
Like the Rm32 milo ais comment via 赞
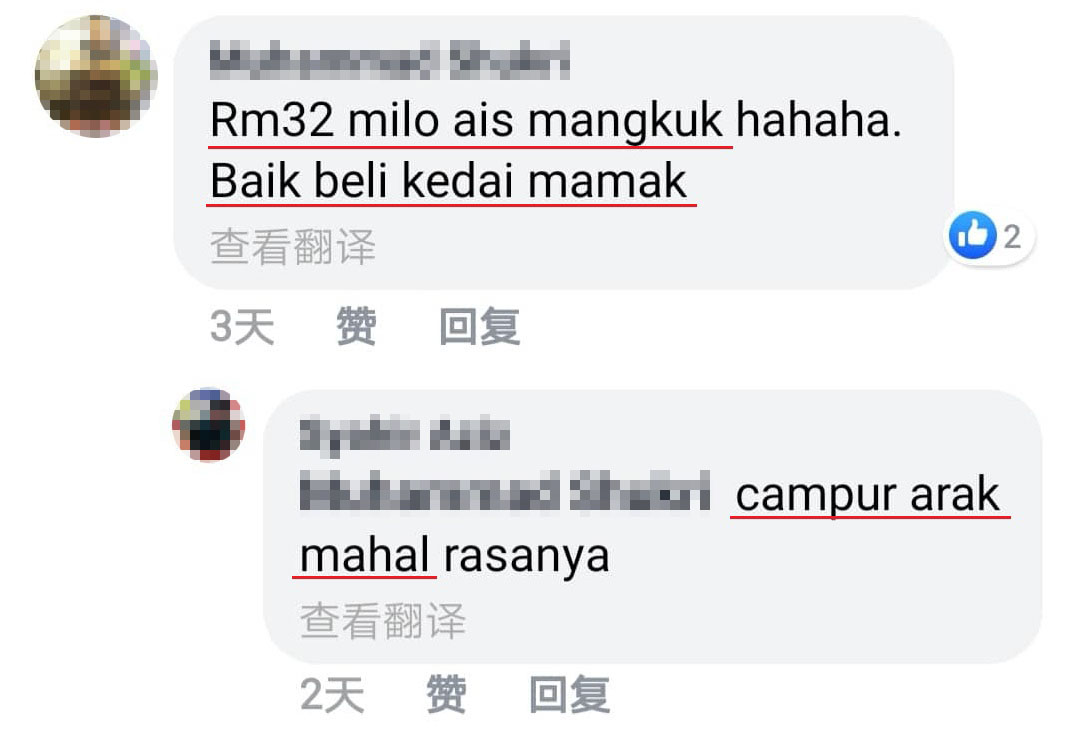coord(356,326)
